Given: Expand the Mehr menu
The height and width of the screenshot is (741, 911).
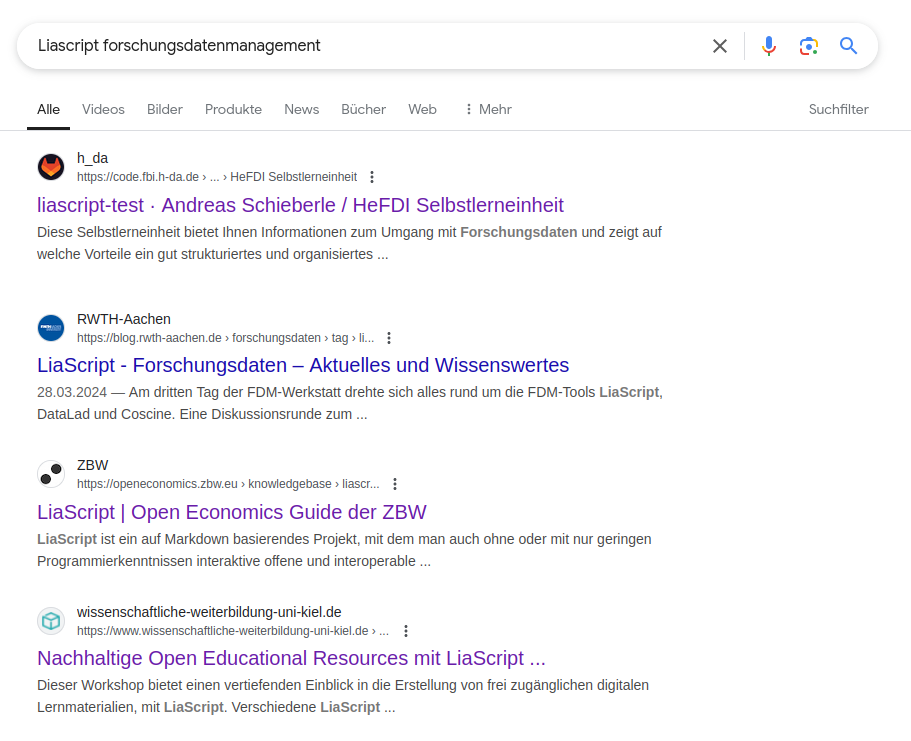Looking at the screenshot, I should [488, 109].
